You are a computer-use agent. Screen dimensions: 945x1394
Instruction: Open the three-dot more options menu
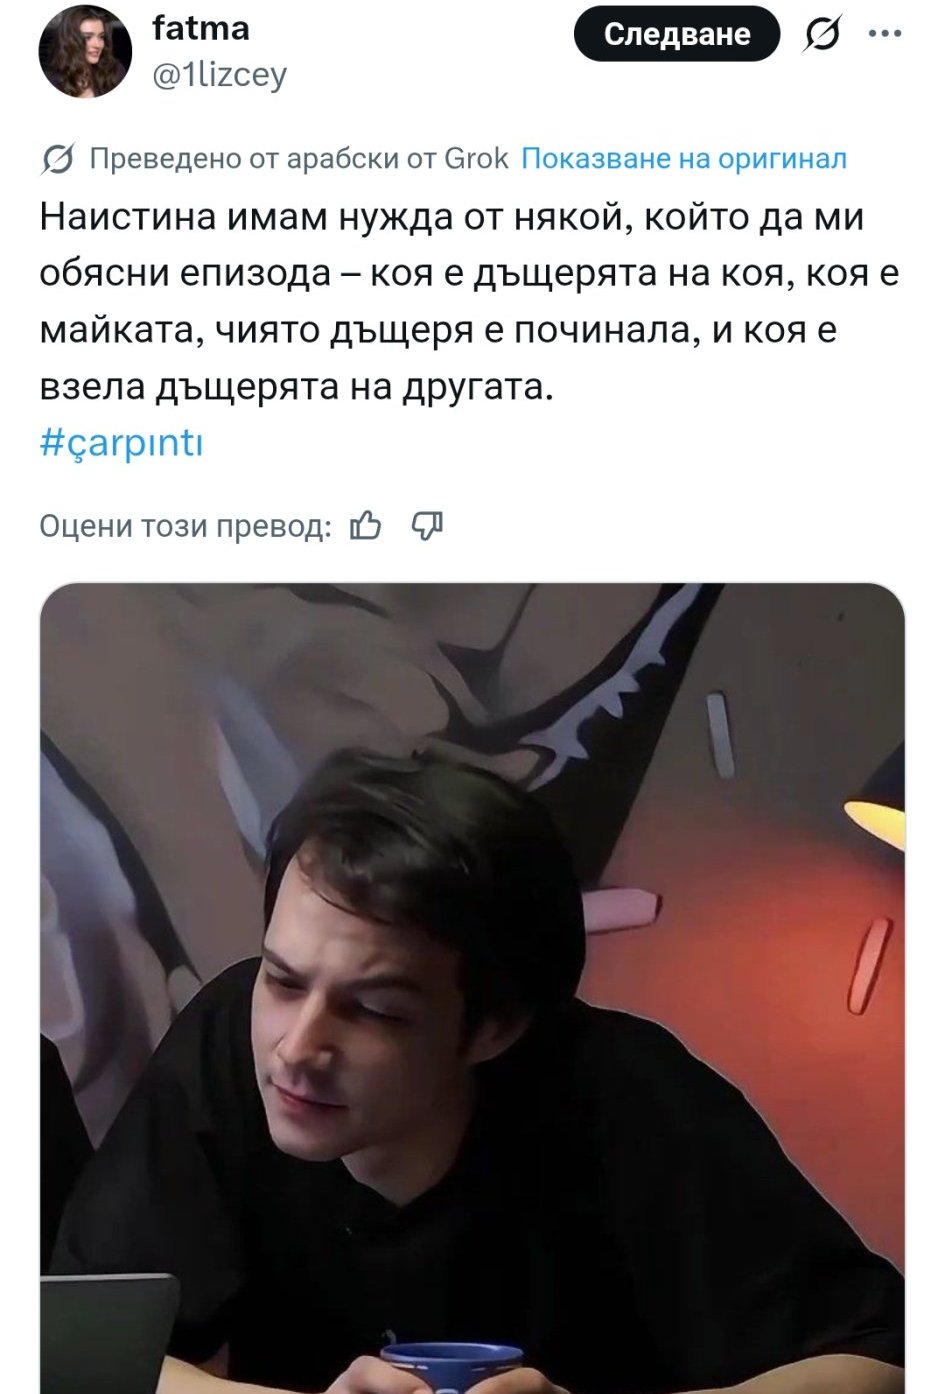pos(885,34)
